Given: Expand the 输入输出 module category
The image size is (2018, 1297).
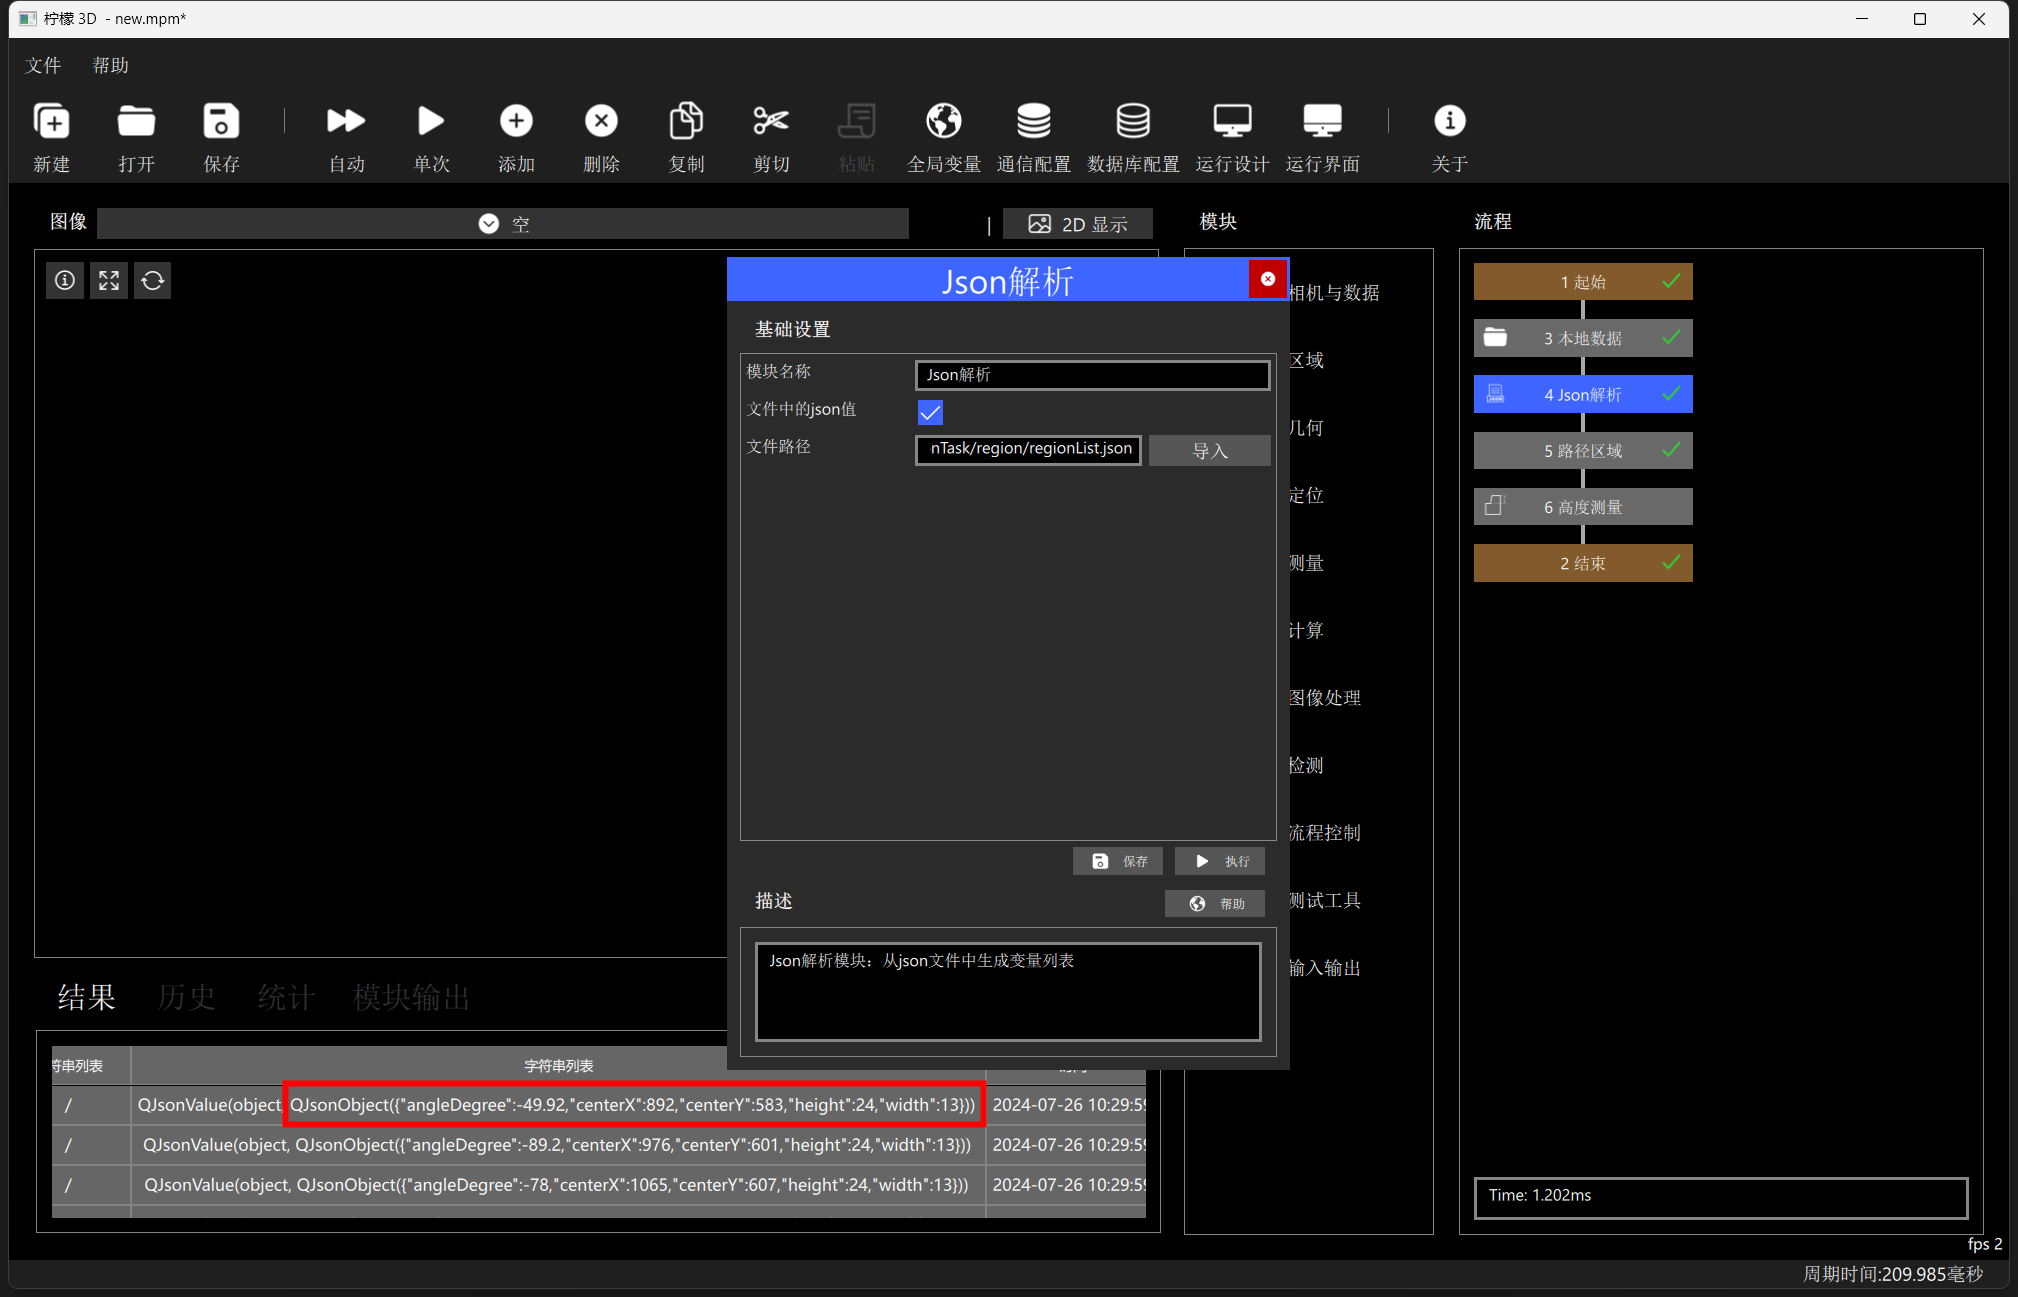Looking at the screenshot, I should (1325, 968).
